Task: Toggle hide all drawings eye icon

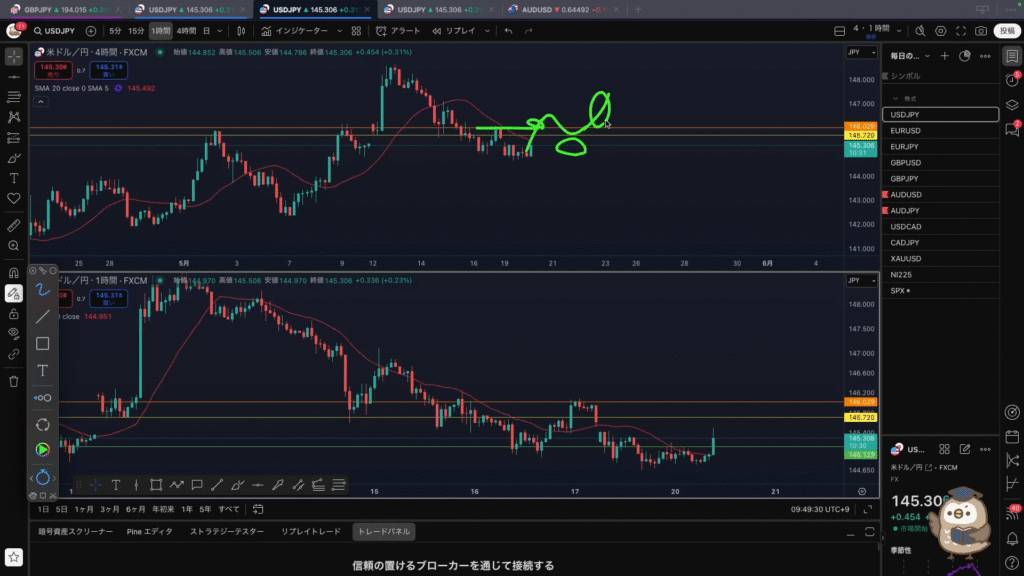Action: tap(14, 334)
